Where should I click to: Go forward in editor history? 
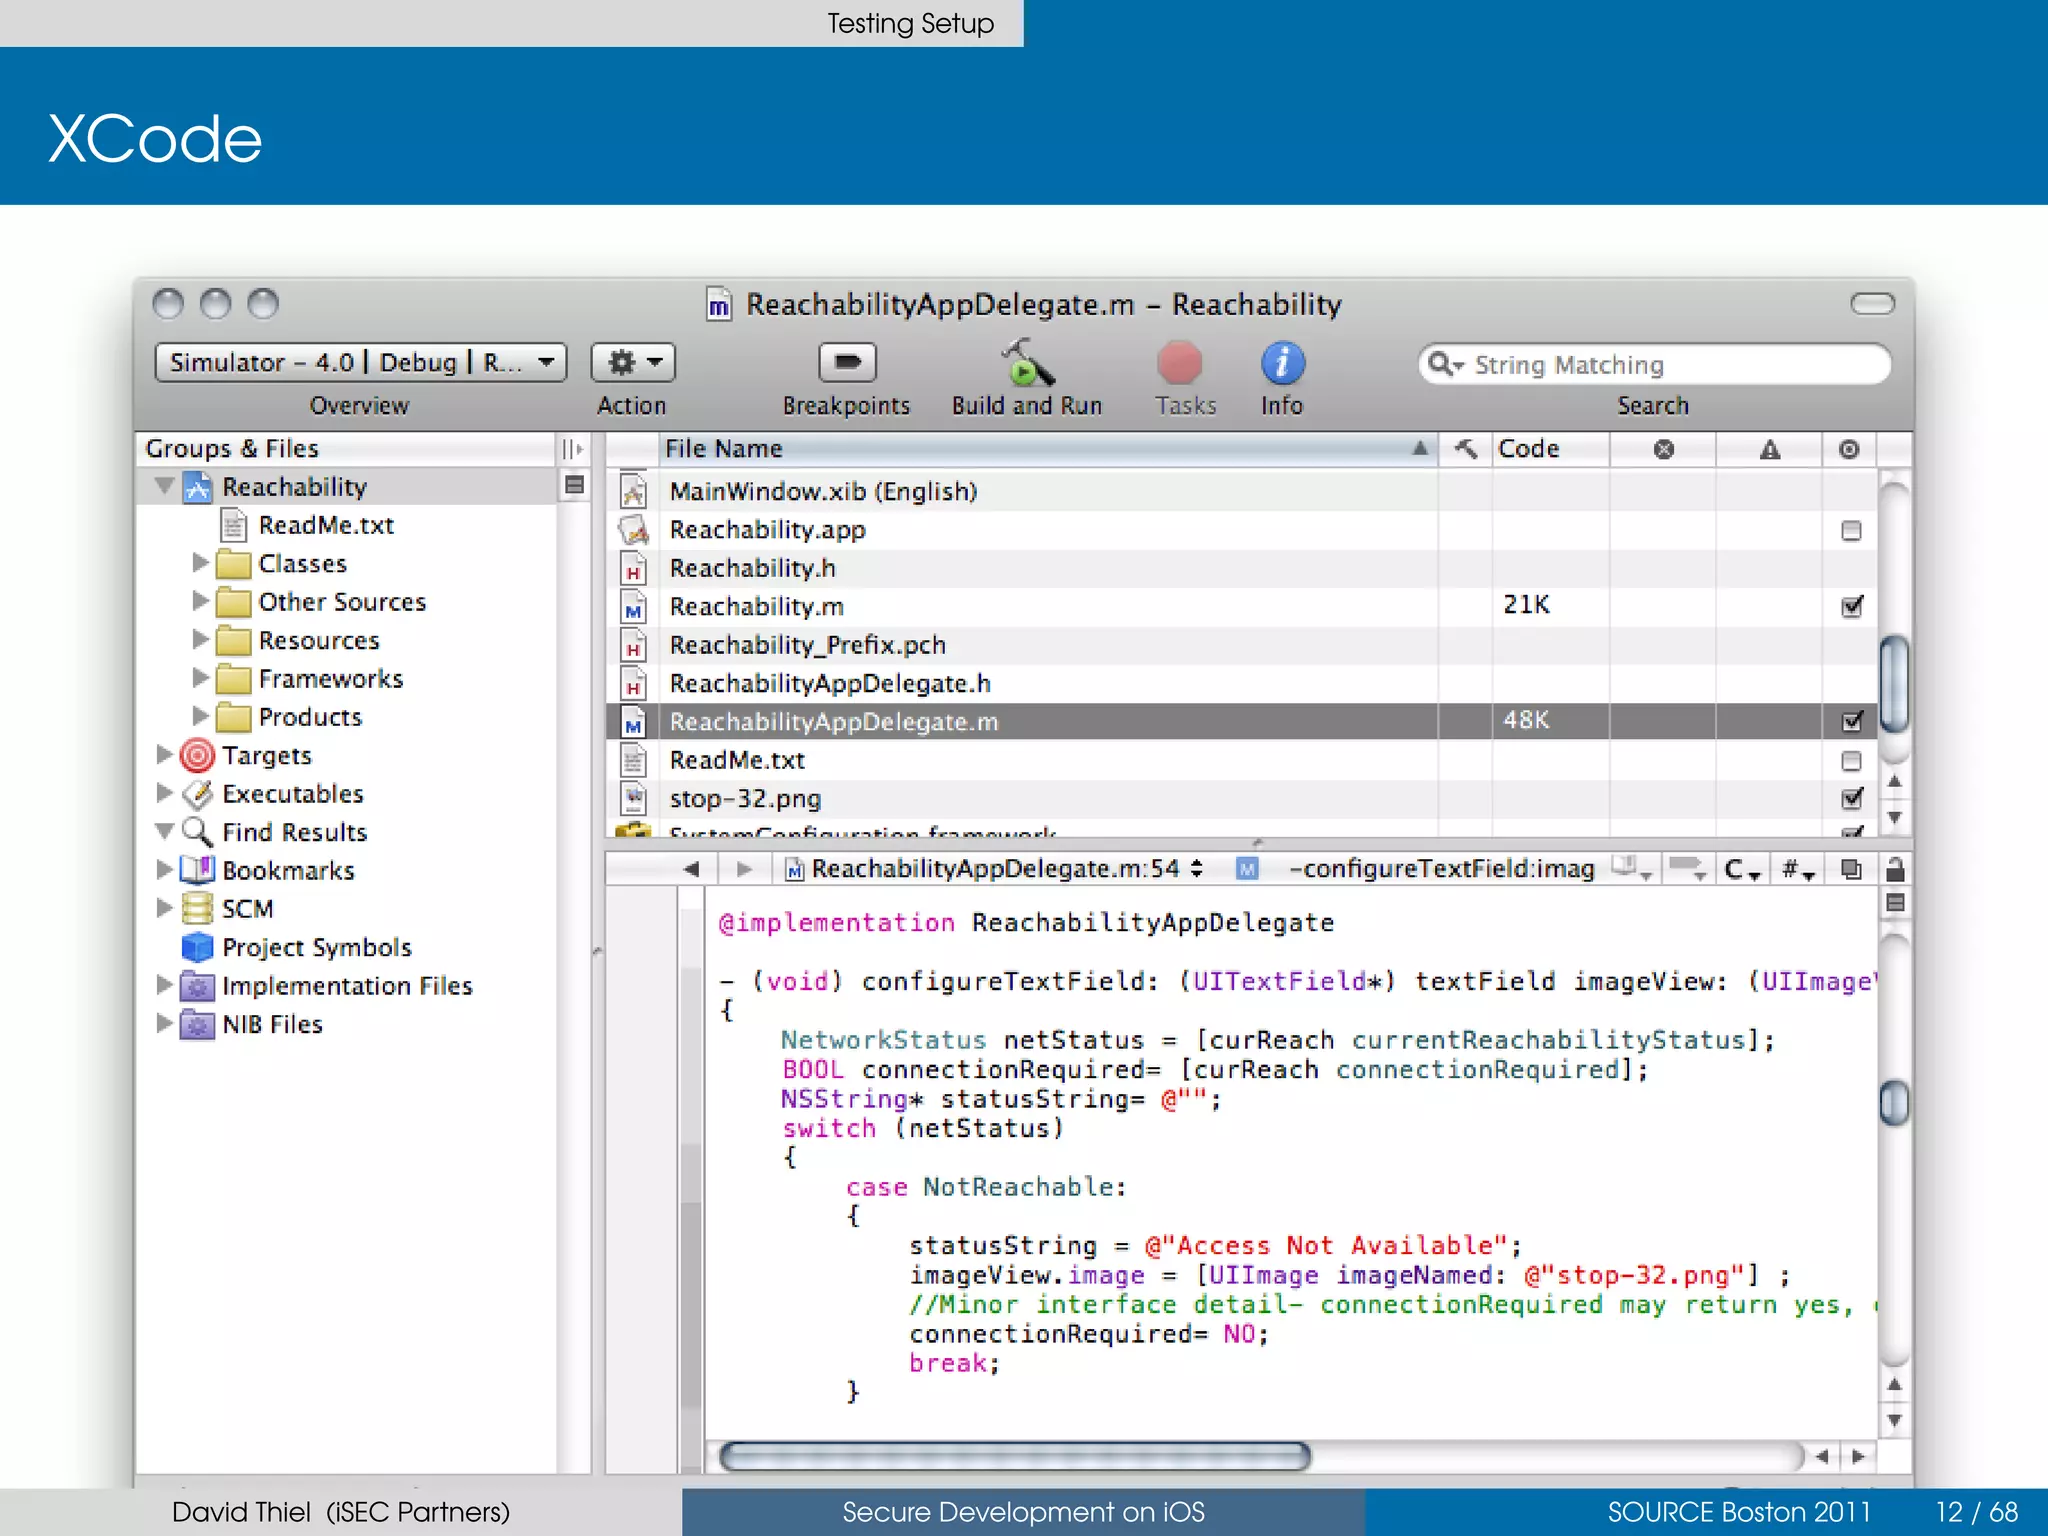[x=744, y=869]
